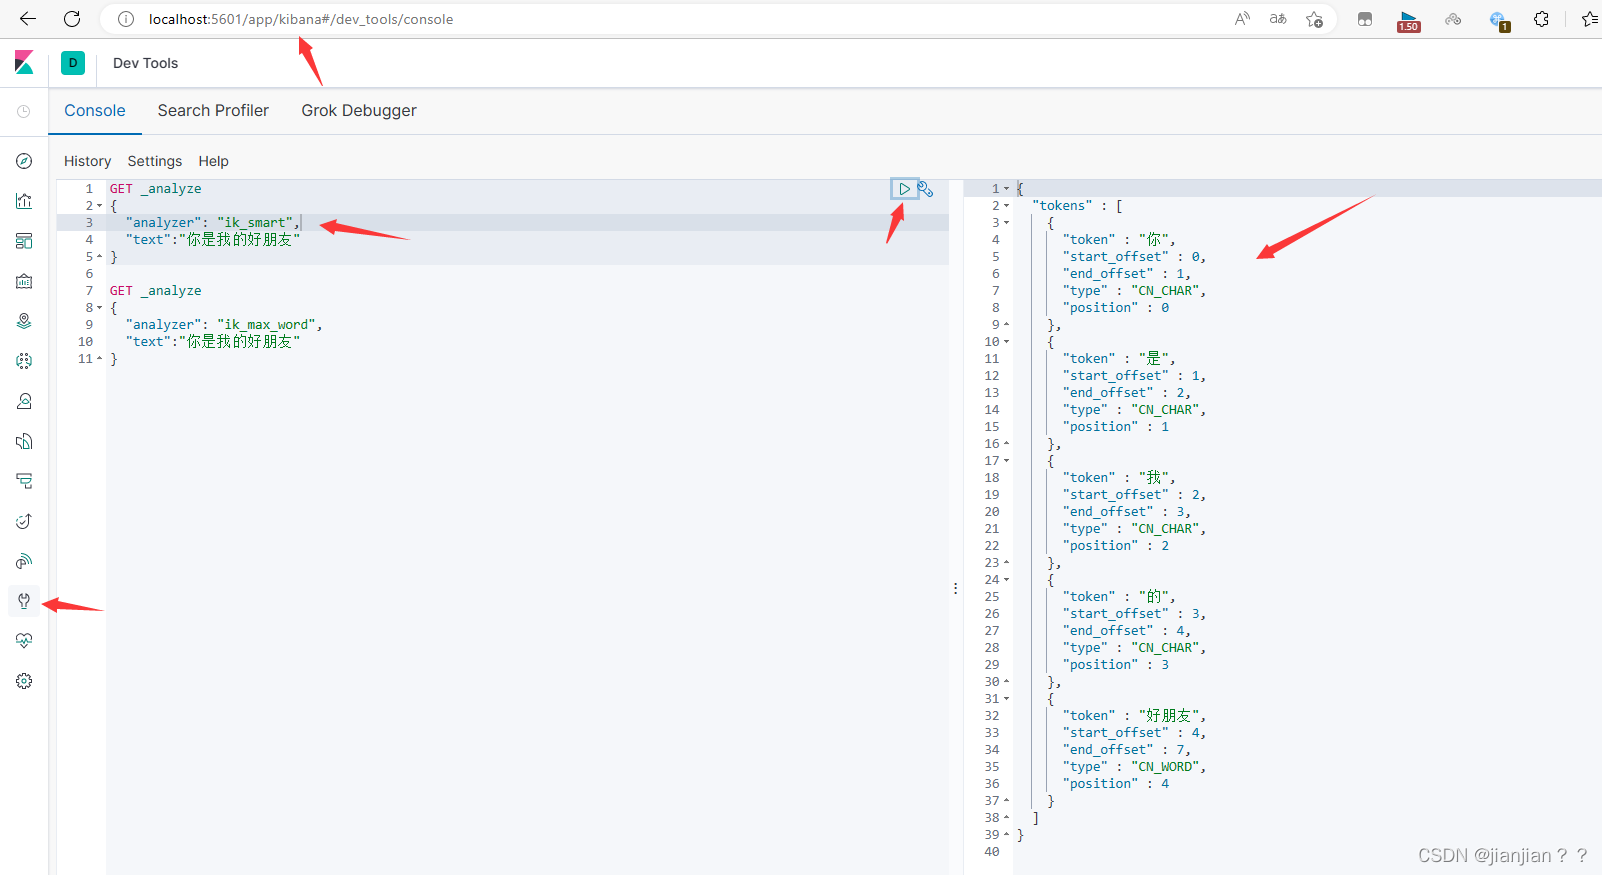Open recently viewed clock icon in sidebar
The width and height of the screenshot is (1602, 875).
[x=24, y=111]
